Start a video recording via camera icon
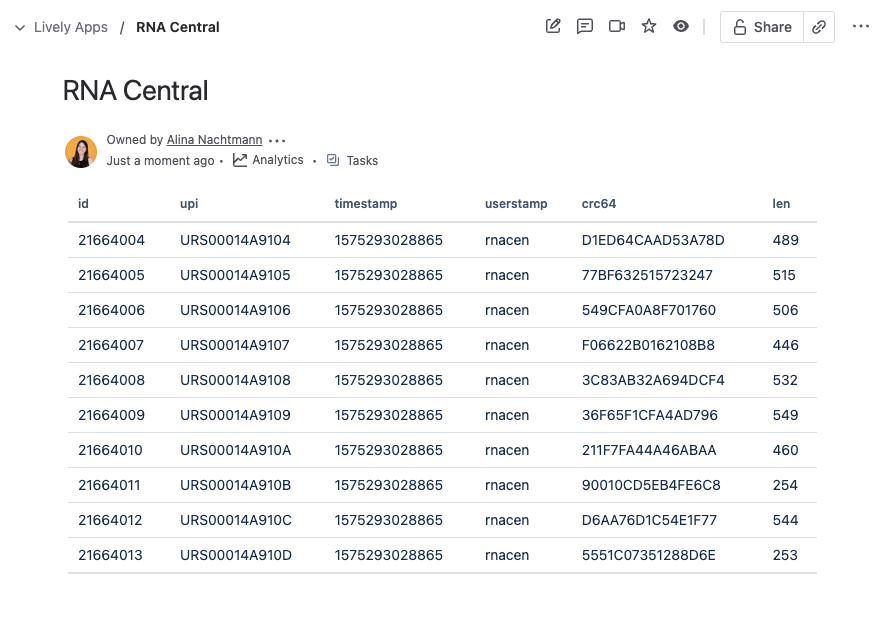880x629 pixels. pyautogui.click(x=617, y=27)
